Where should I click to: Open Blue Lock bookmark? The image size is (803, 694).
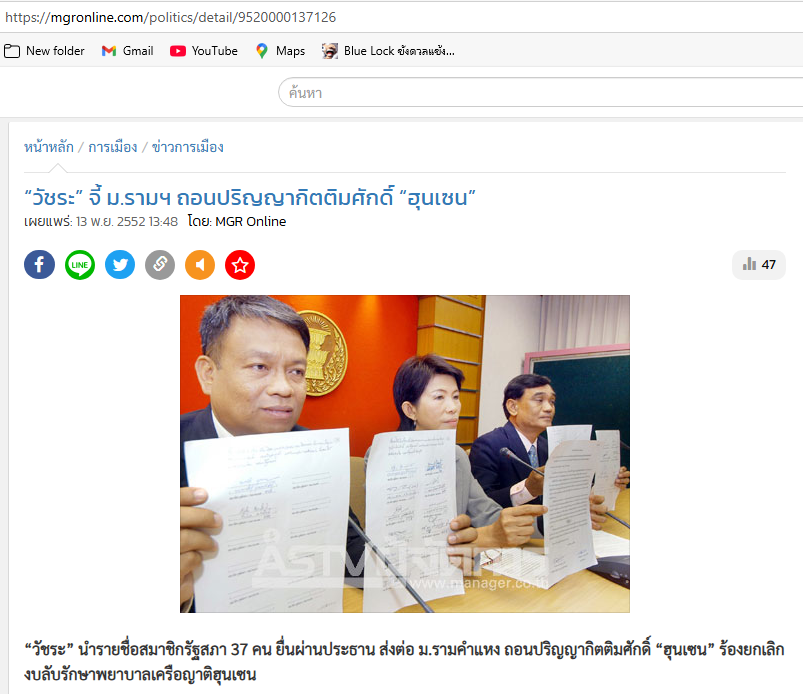click(388, 51)
